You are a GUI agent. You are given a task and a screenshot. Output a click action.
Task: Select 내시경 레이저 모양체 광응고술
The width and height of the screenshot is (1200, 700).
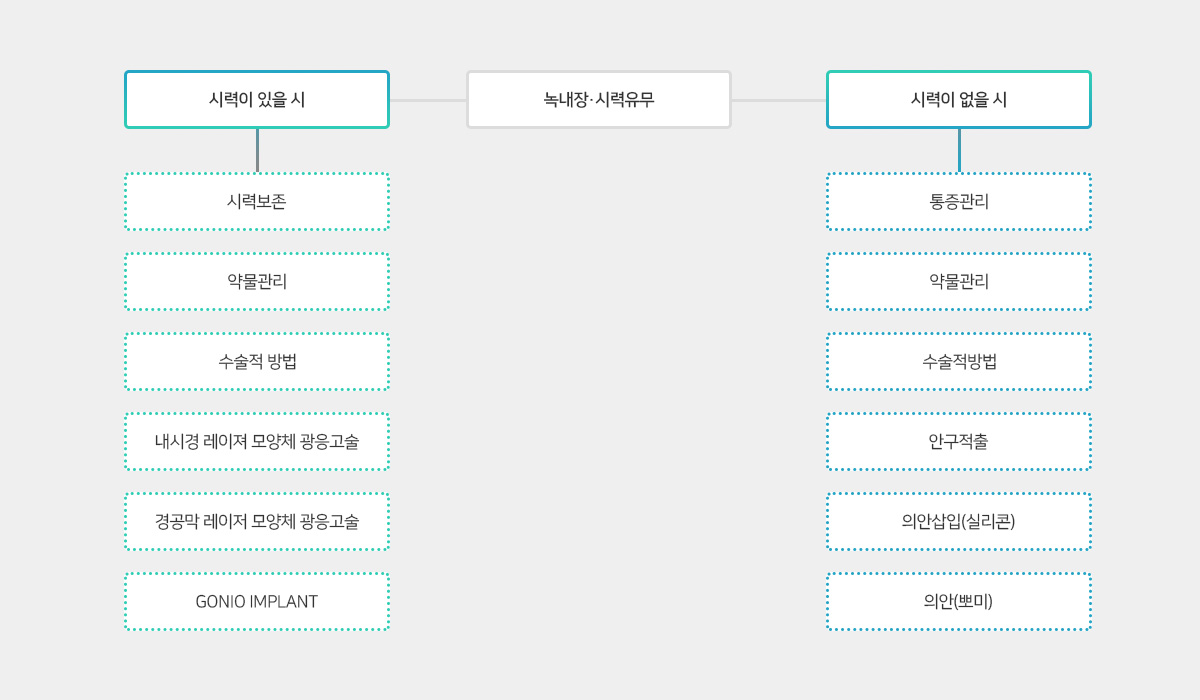coord(257,441)
